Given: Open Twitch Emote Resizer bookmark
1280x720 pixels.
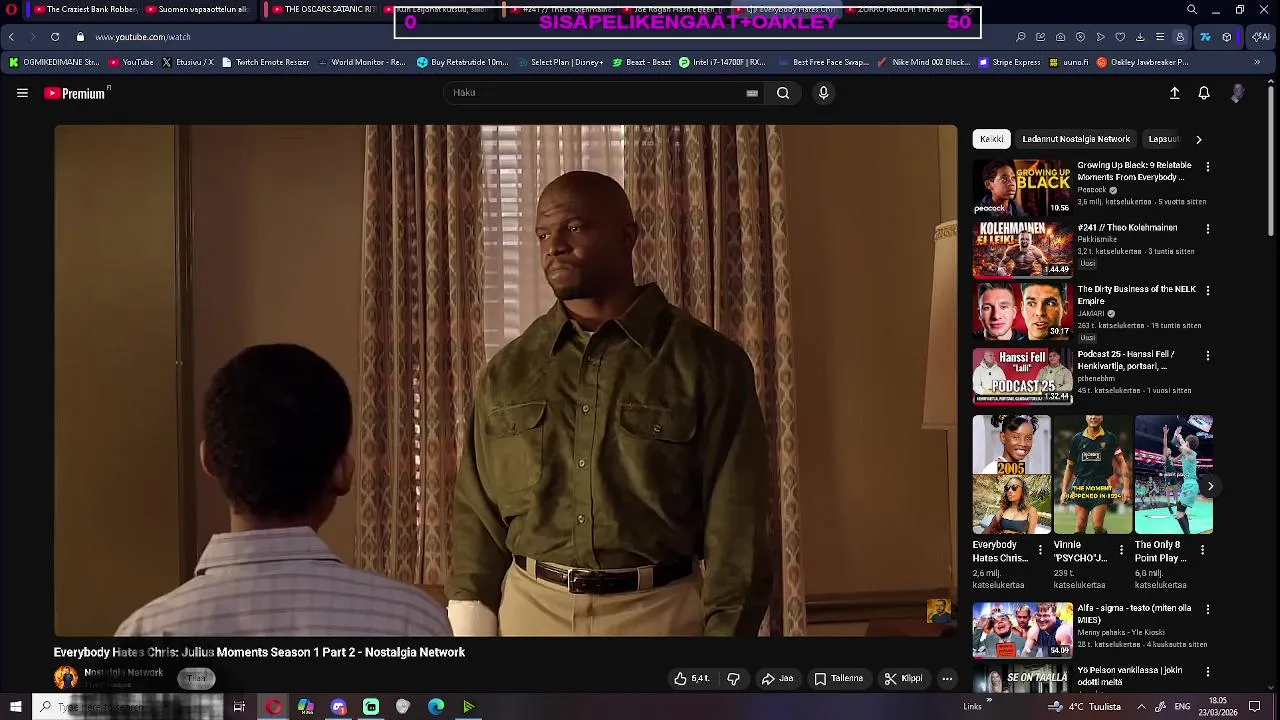Looking at the screenshot, I should 265,62.
